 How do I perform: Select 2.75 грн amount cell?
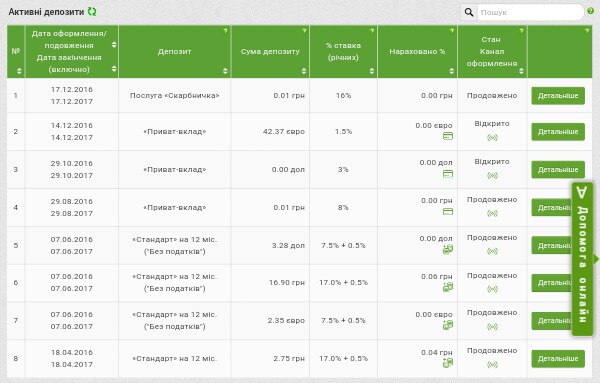coord(289,359)
